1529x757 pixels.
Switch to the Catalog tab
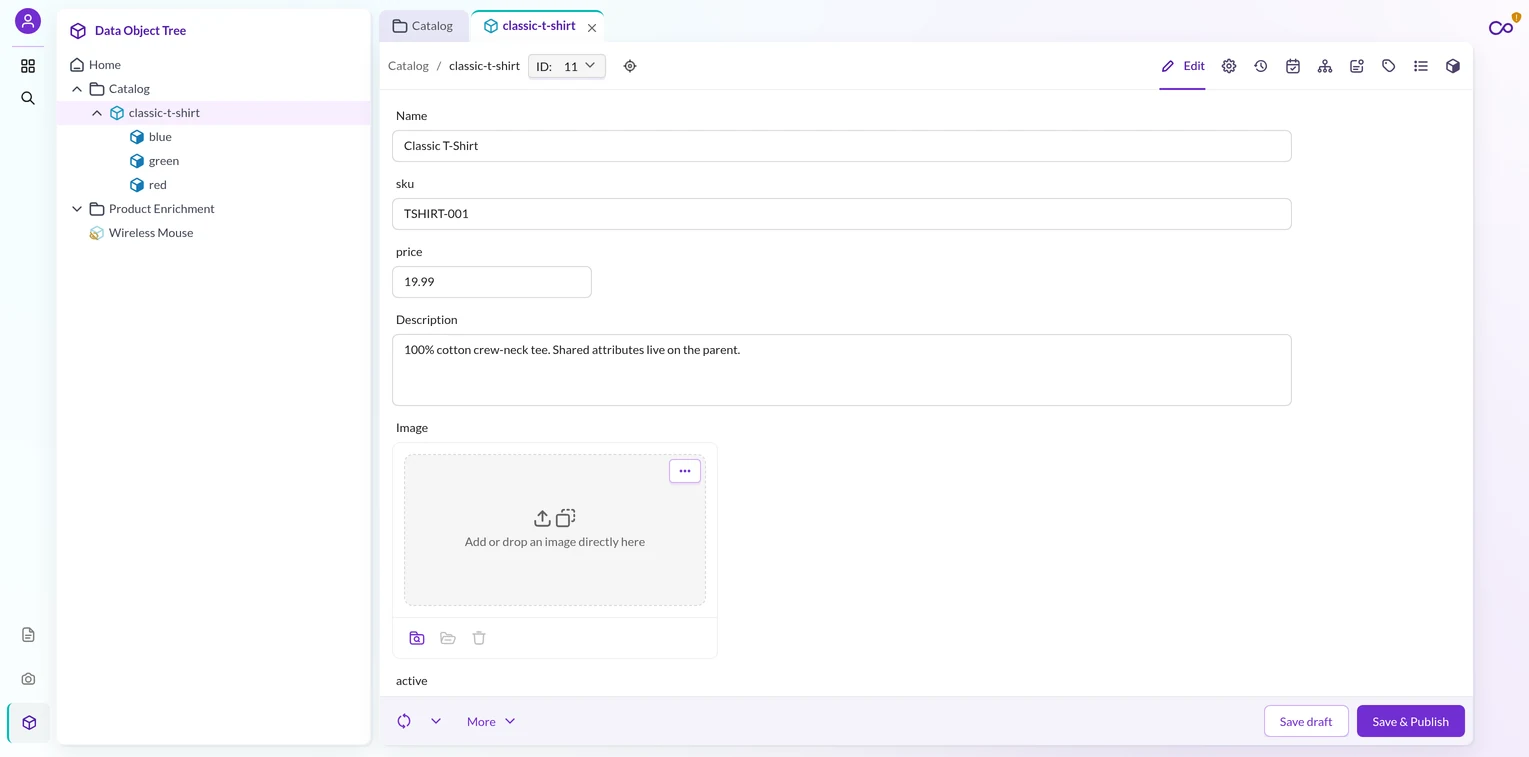point(423,26)
